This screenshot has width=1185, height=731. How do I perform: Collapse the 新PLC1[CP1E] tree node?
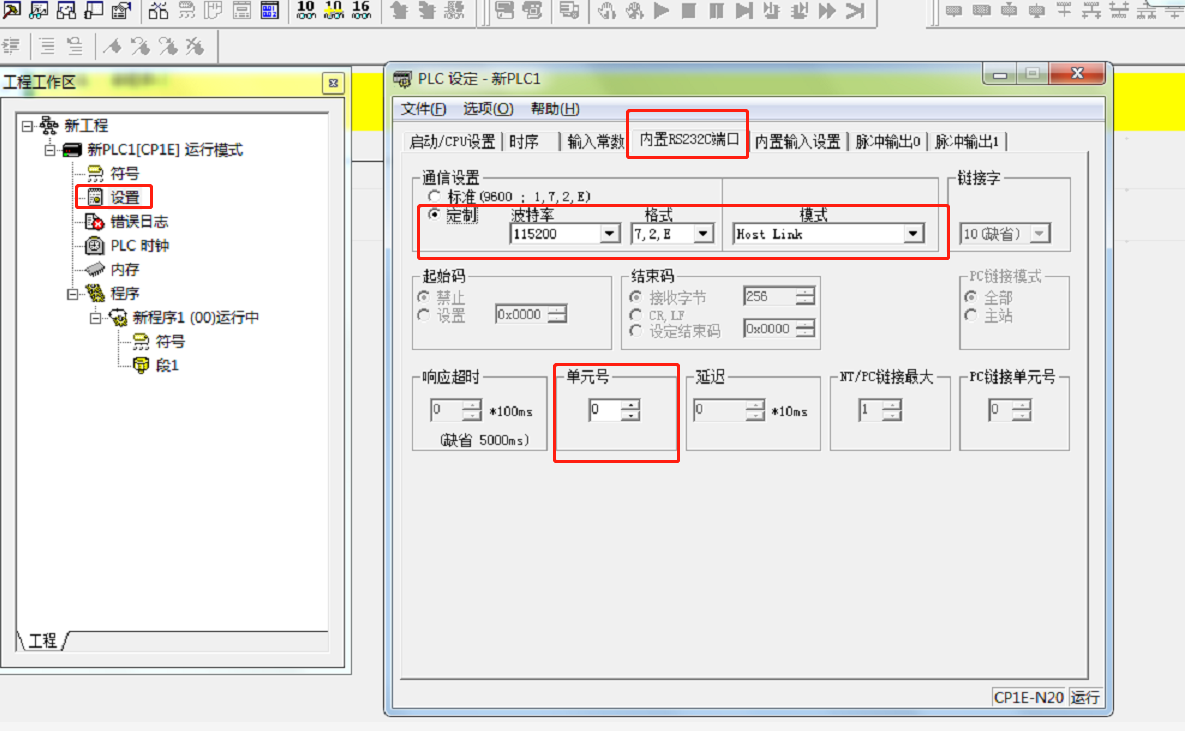pos(50,150)
